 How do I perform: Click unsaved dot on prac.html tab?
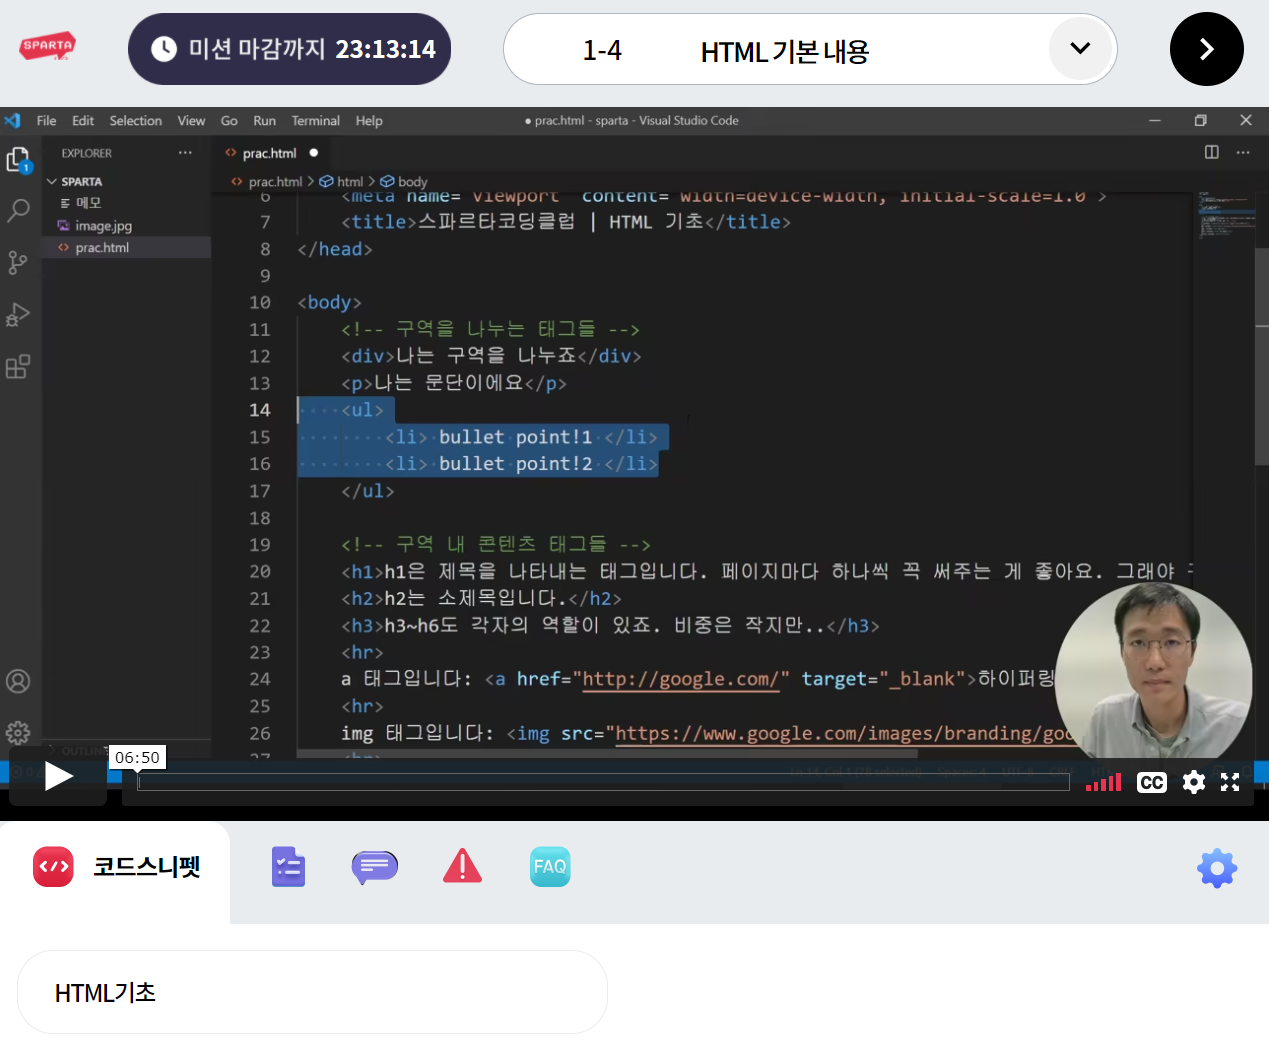314,153
